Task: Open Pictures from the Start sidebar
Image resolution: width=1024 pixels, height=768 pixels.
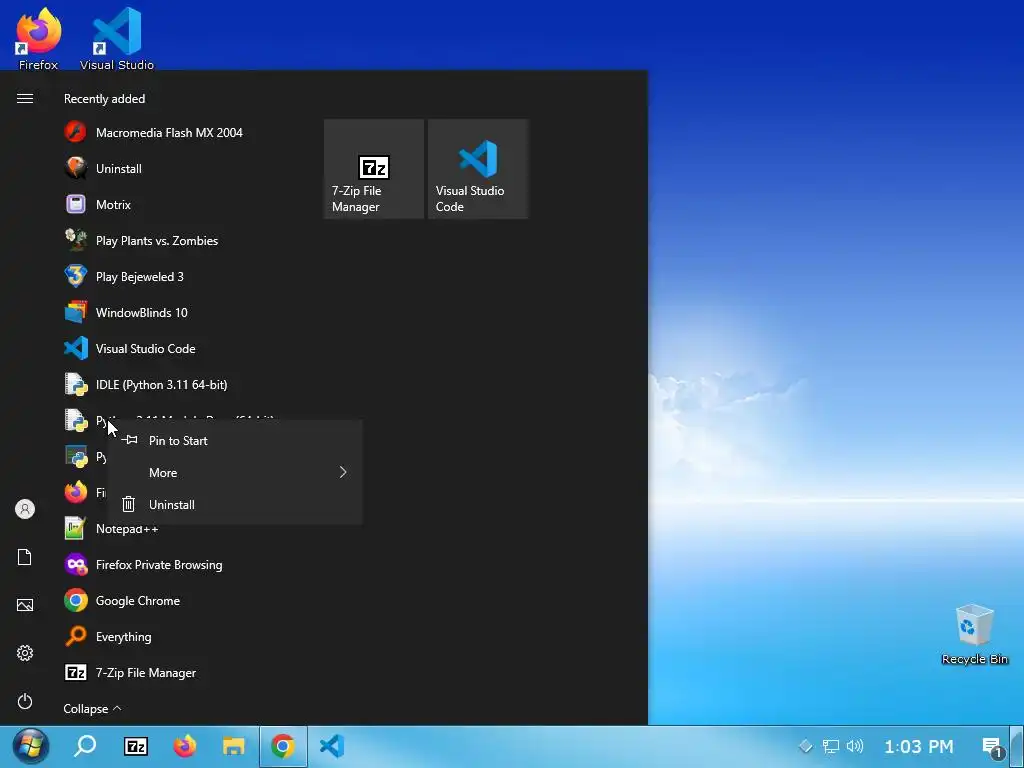Action: coord(25,605)
